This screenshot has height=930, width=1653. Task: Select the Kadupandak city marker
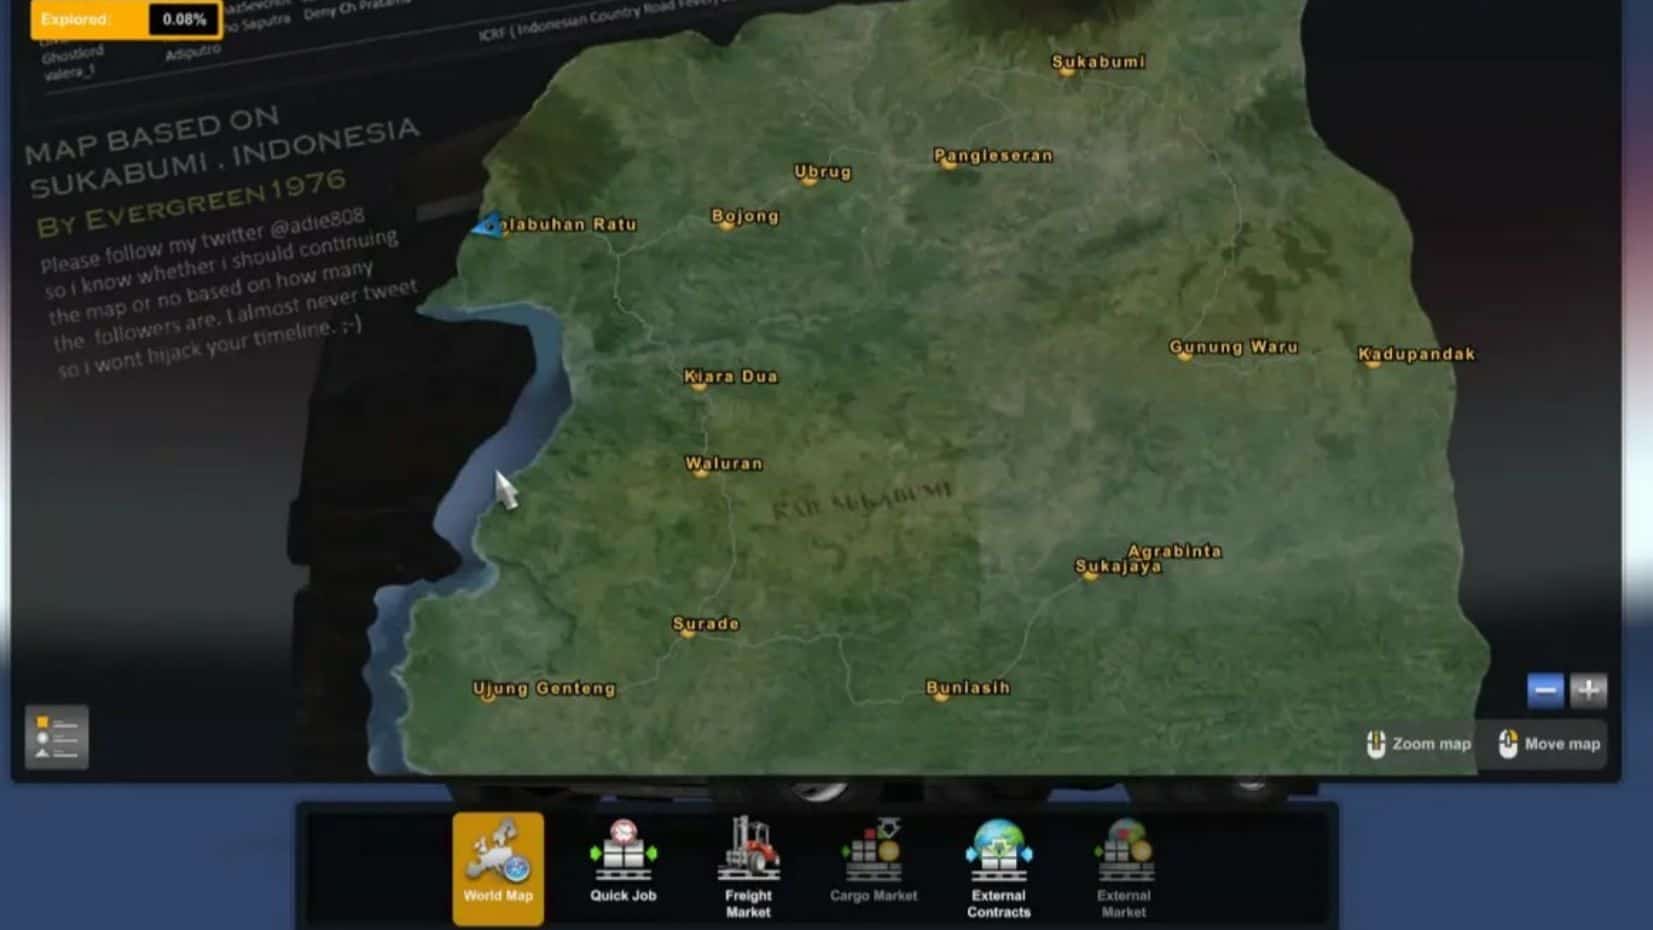(1373, 361)
